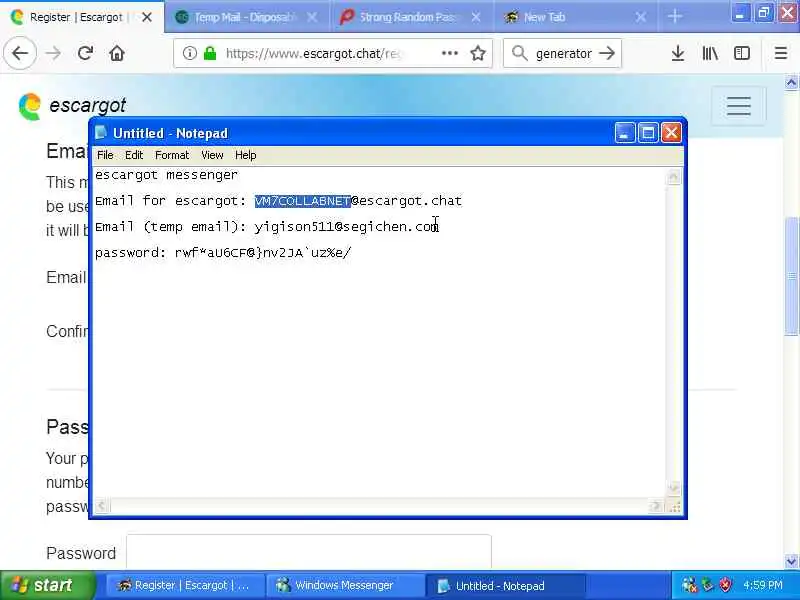The height and width of the screenshot is (600, 800).
Task: Submit search with the arrow button
Action: [x=607, y=53]
